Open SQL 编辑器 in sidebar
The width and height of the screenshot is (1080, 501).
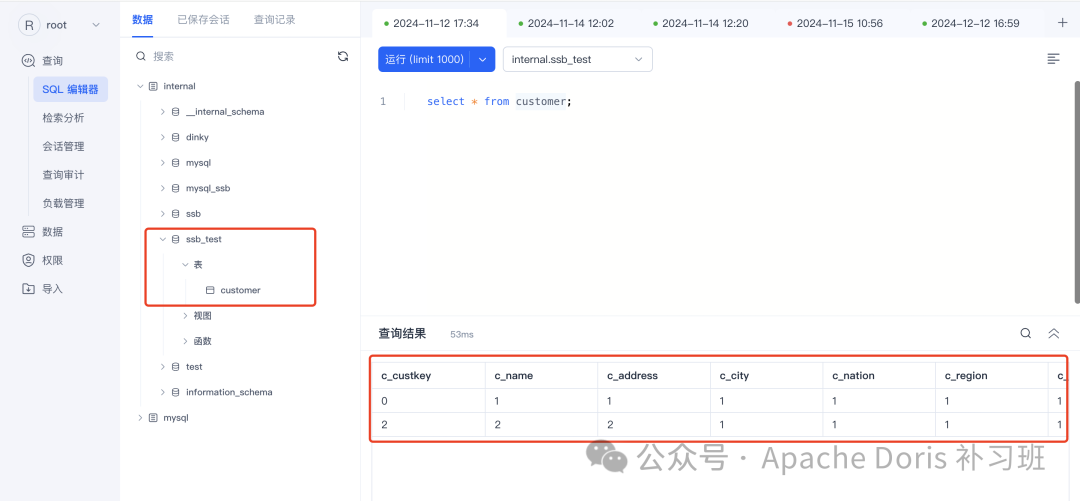click(70, 89)
